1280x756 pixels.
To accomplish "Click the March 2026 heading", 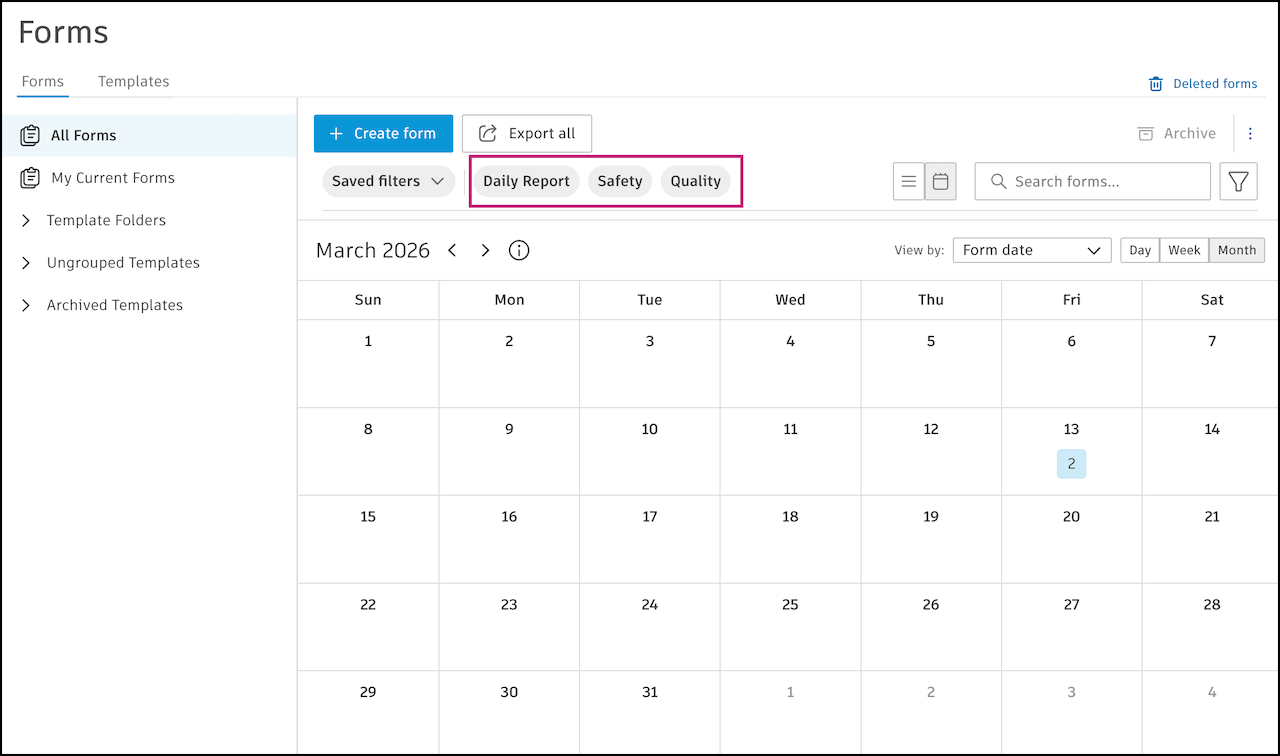I will tap(373, 250).
